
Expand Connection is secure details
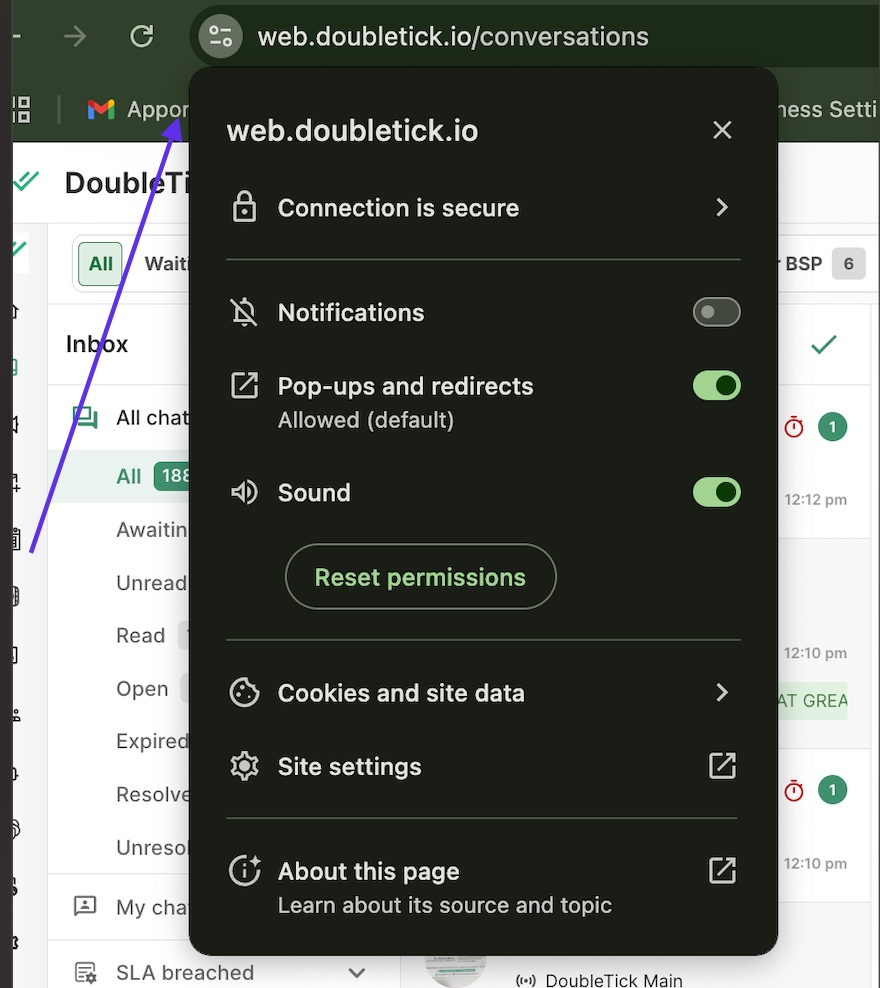coord(722,208)
